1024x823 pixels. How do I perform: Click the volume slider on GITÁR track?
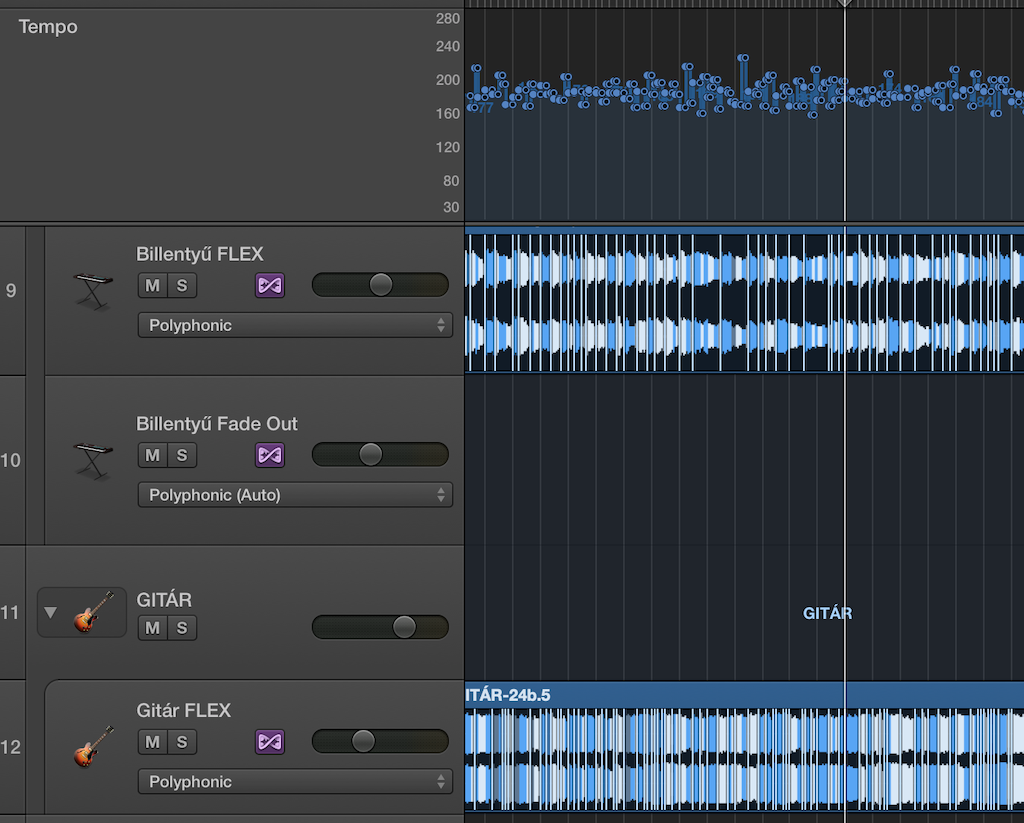[380, 627]
